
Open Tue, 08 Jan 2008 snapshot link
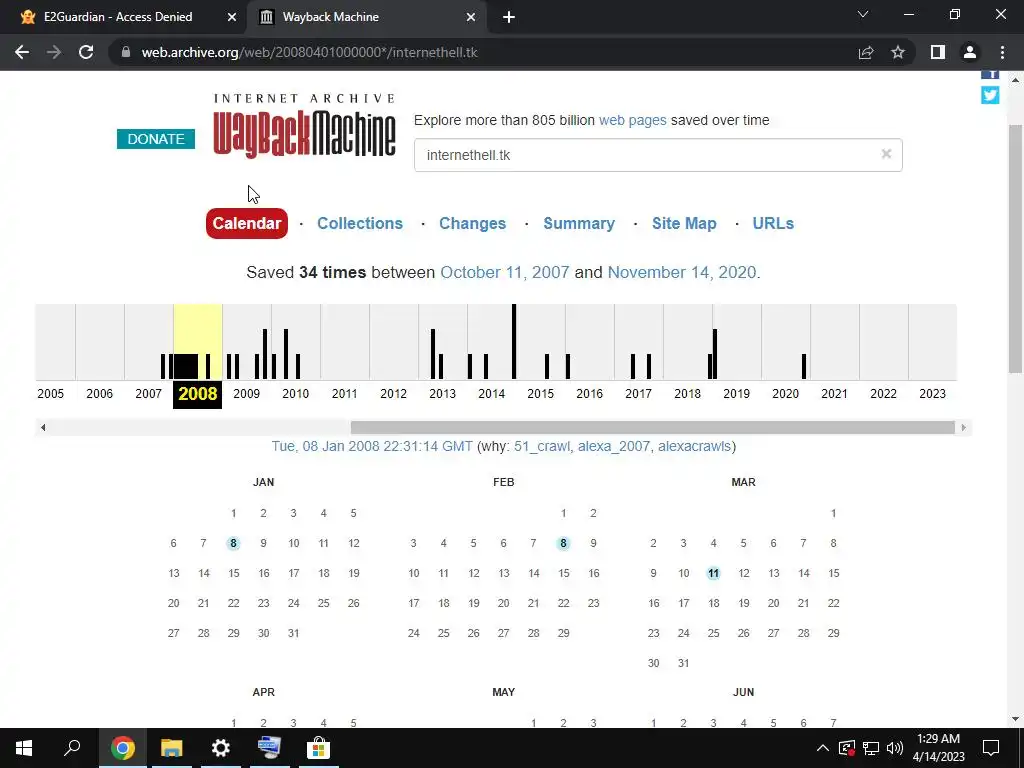pos(372,446)
